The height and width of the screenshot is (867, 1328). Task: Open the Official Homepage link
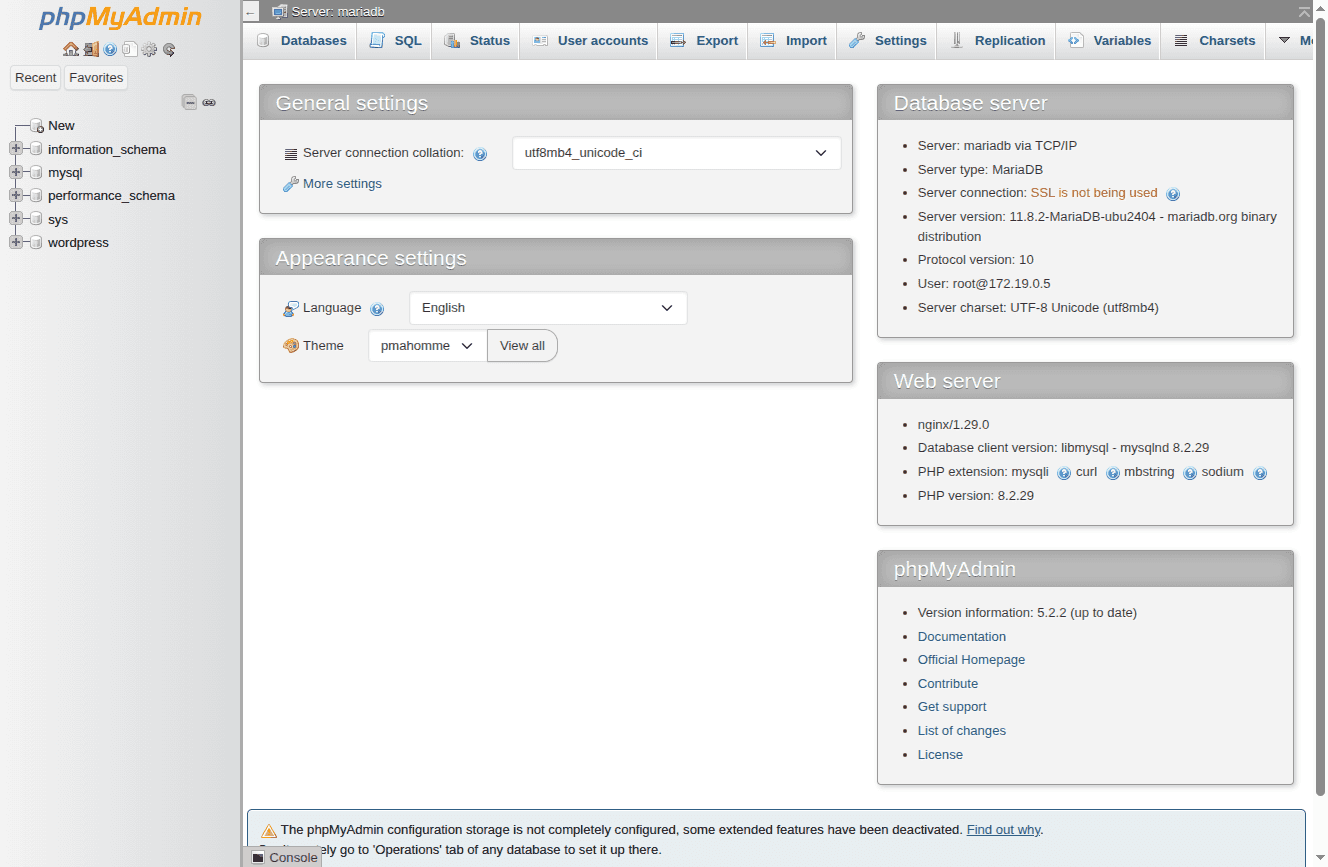[971, 660]
